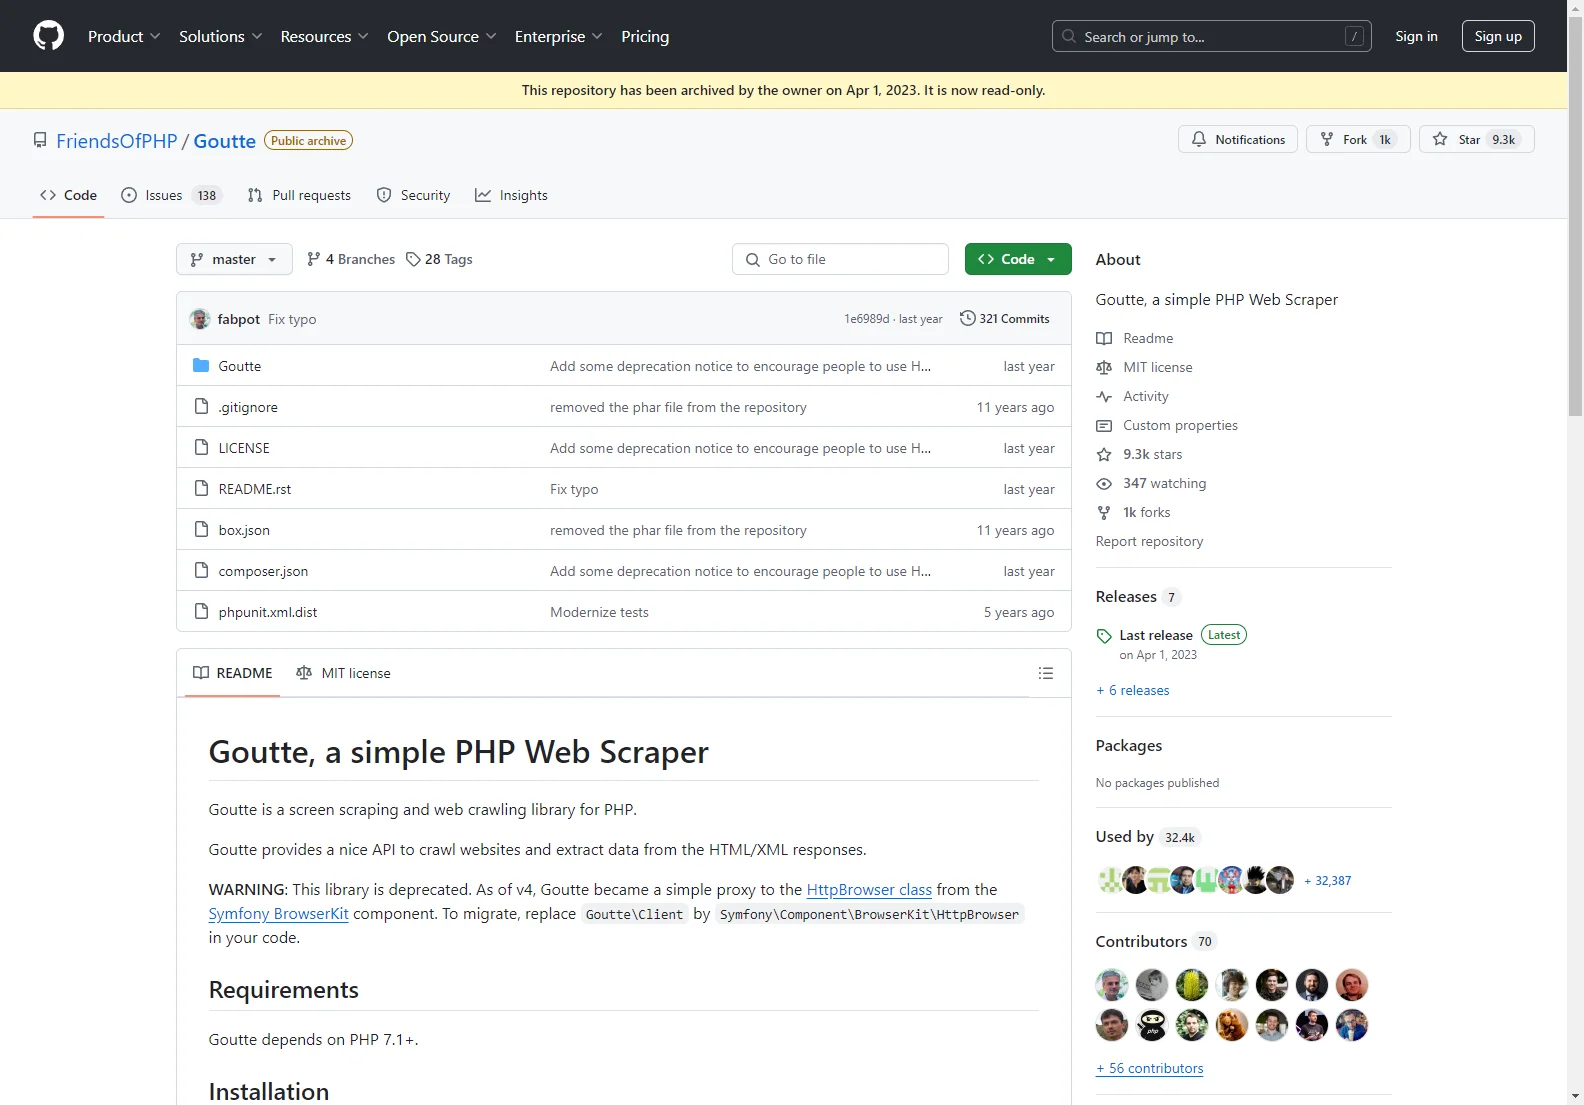Viewport: 1584px width, 1105px height.
Task: Go to the Pricing page
Action: (645, 36)
